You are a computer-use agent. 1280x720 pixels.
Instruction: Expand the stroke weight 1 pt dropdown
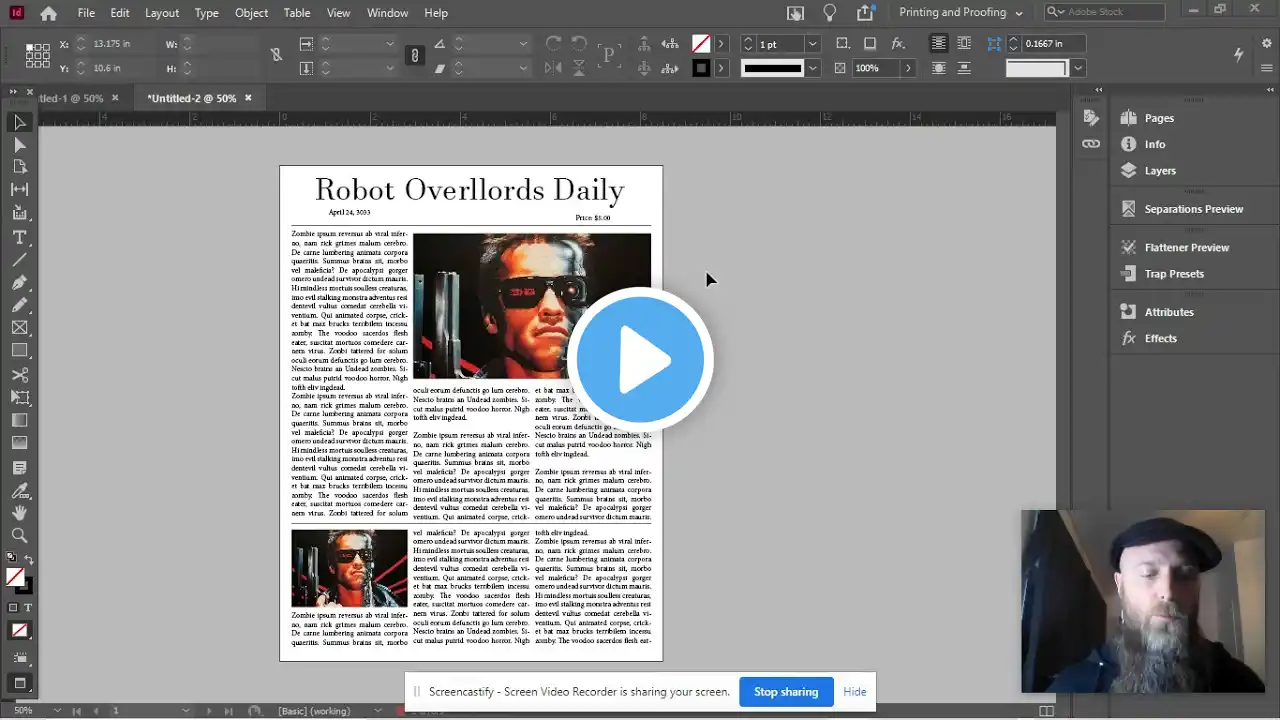tap(812, 44)
